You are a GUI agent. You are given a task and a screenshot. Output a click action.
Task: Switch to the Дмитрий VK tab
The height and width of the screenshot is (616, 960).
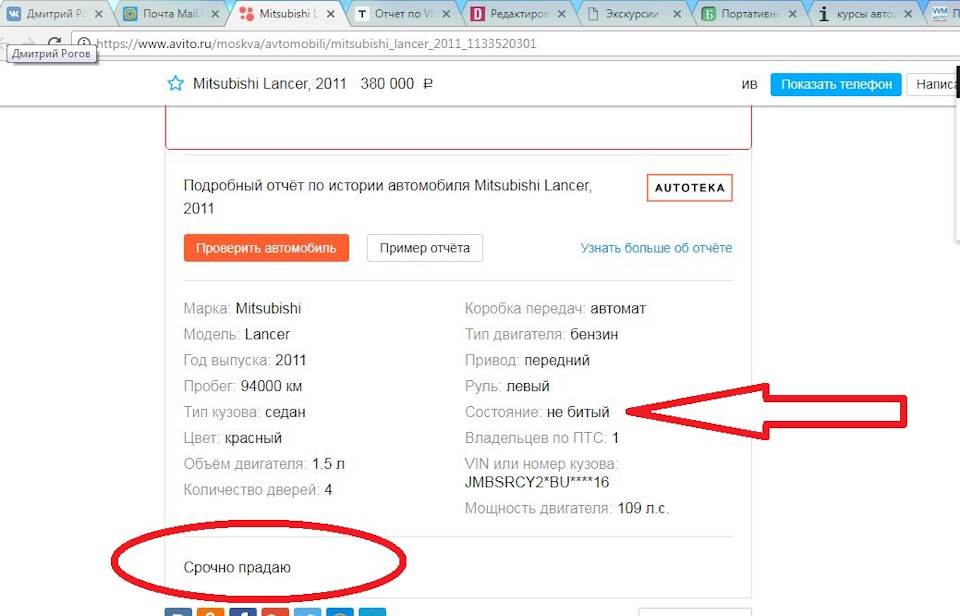(56, 13)
